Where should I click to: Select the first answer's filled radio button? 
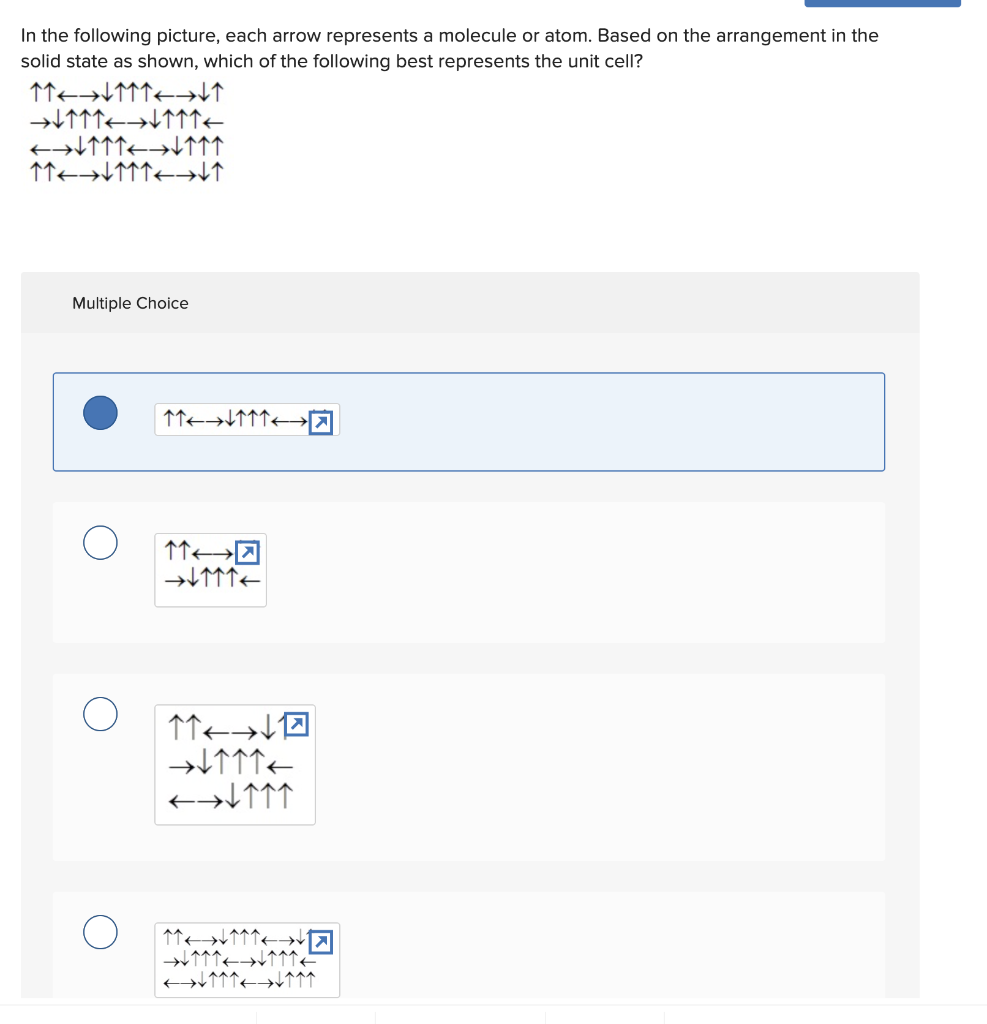pos(101,413)
